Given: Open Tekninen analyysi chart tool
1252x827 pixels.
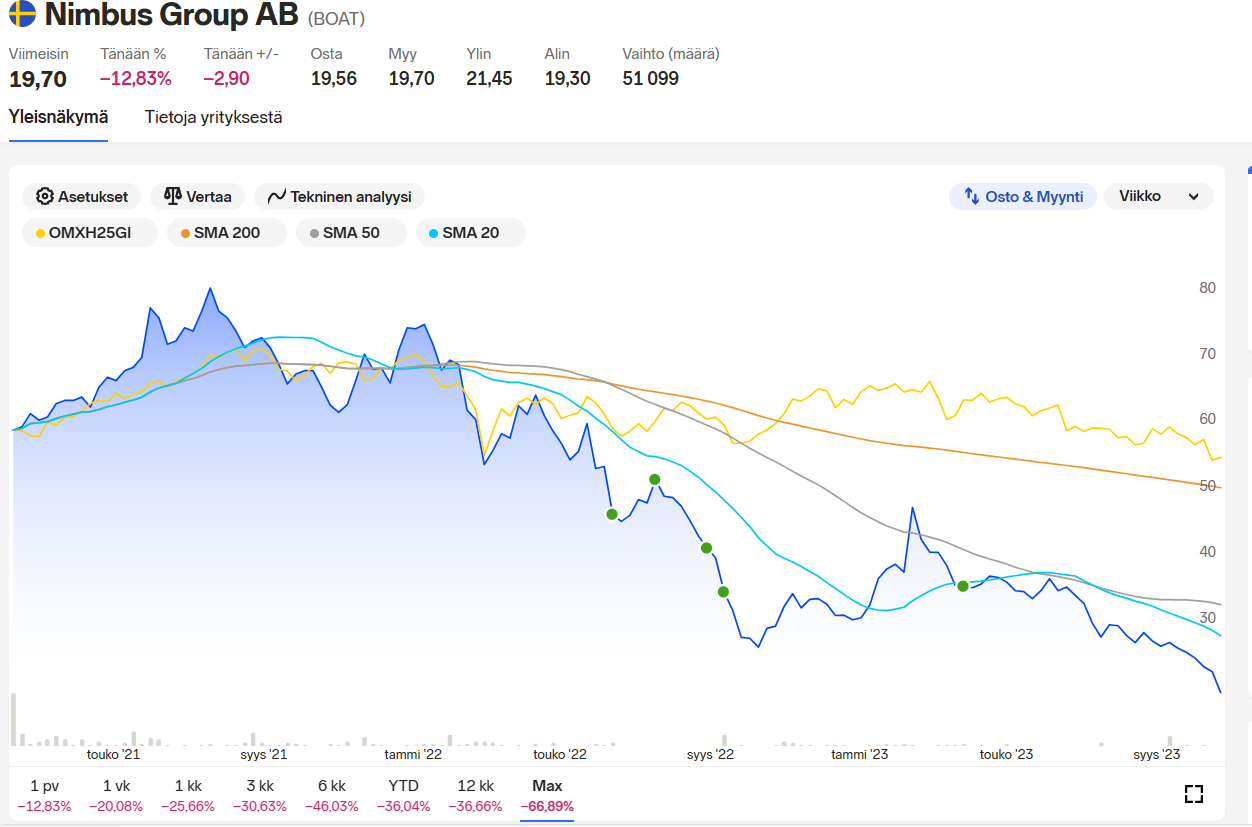Looking at the screenshot, I should pos(277,197).
